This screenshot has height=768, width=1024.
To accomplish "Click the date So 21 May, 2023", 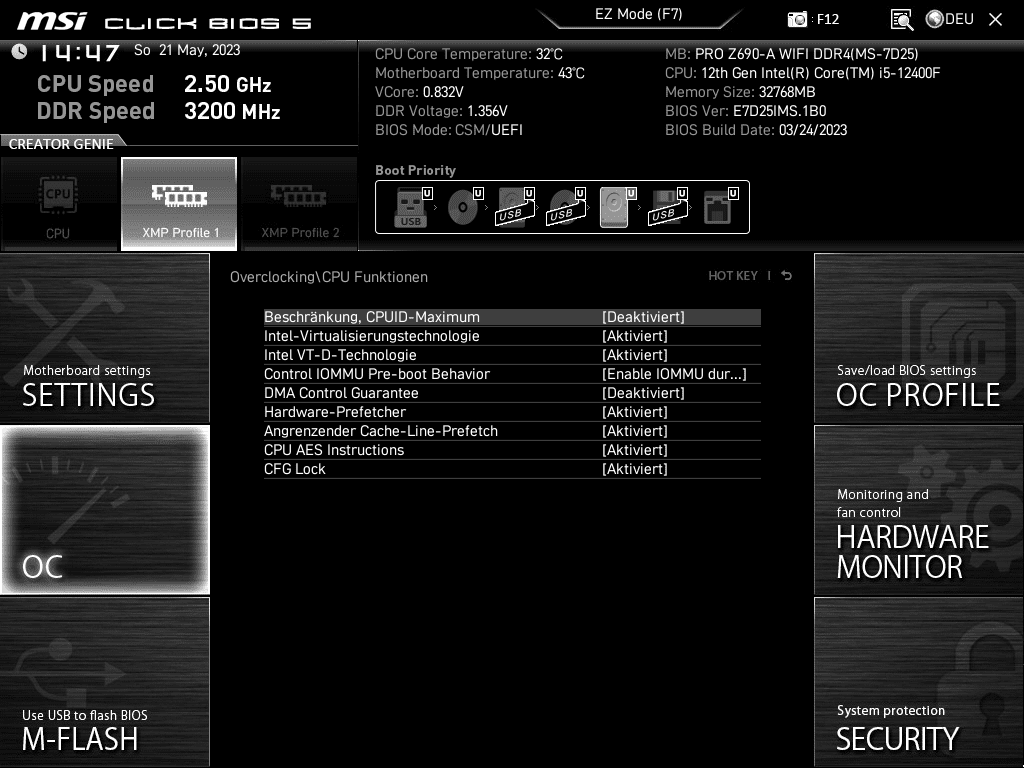I will click(187, 50).
